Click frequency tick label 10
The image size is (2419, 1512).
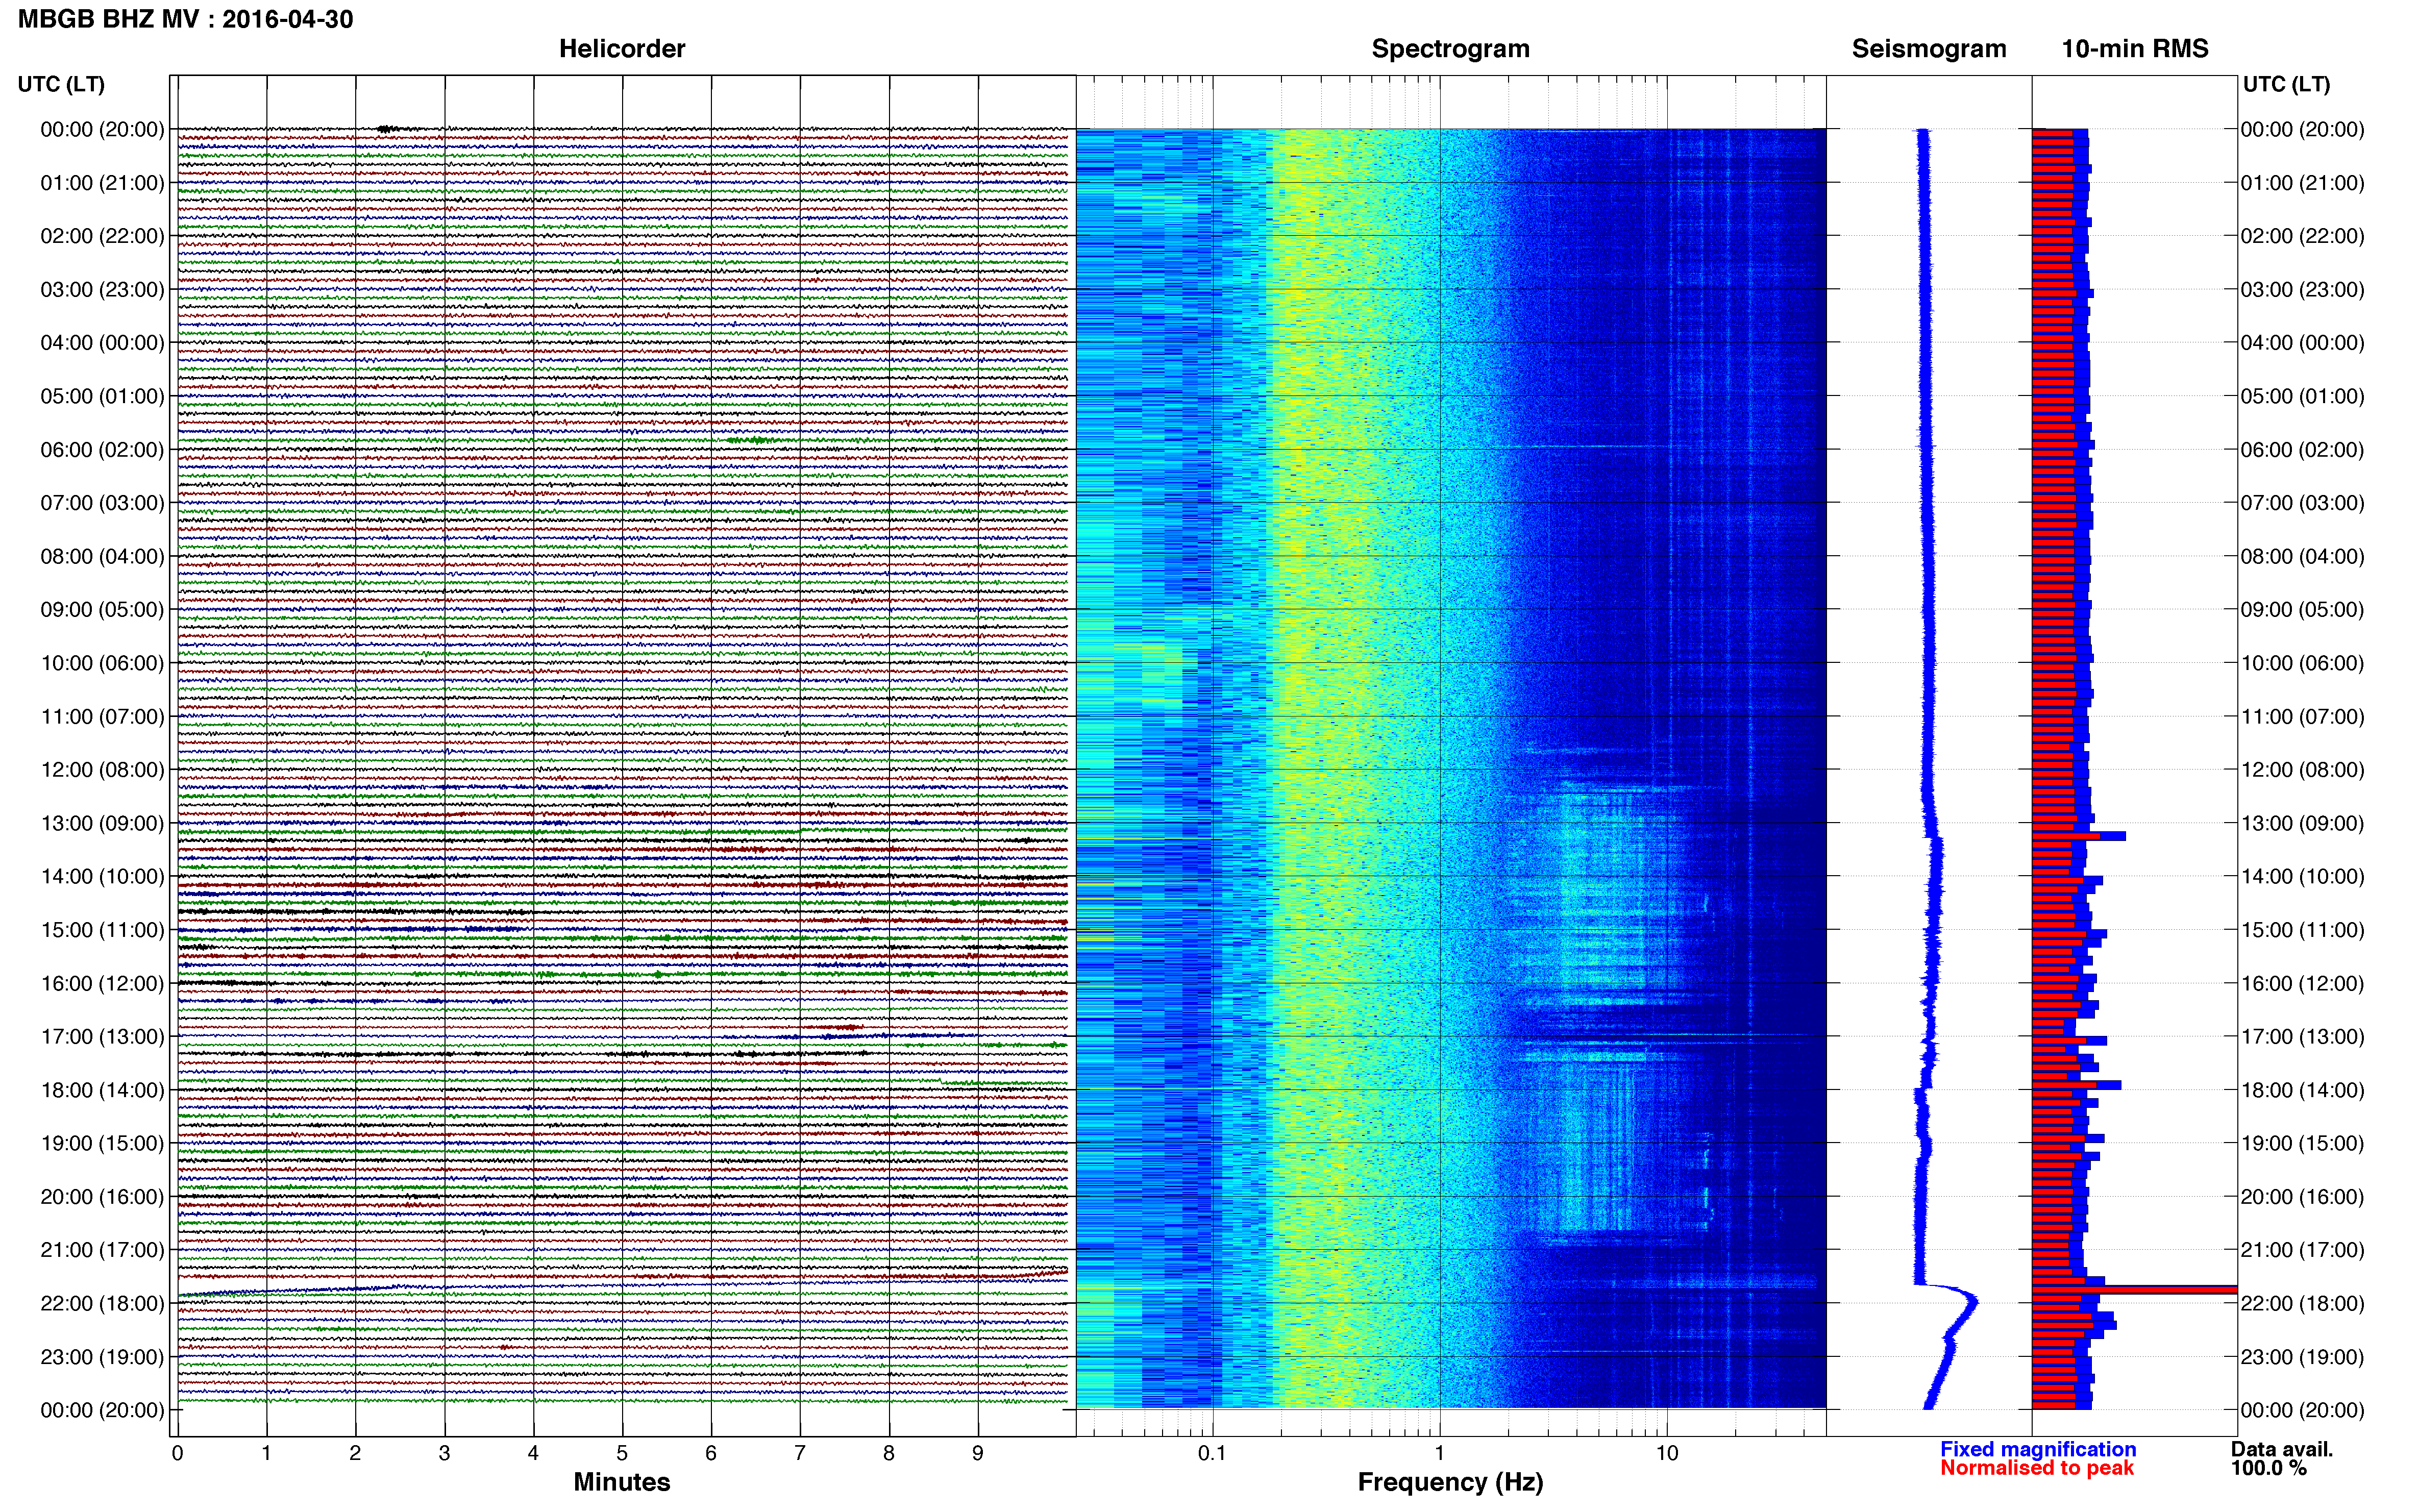pyautogui.click(x=1667, y=1453)
